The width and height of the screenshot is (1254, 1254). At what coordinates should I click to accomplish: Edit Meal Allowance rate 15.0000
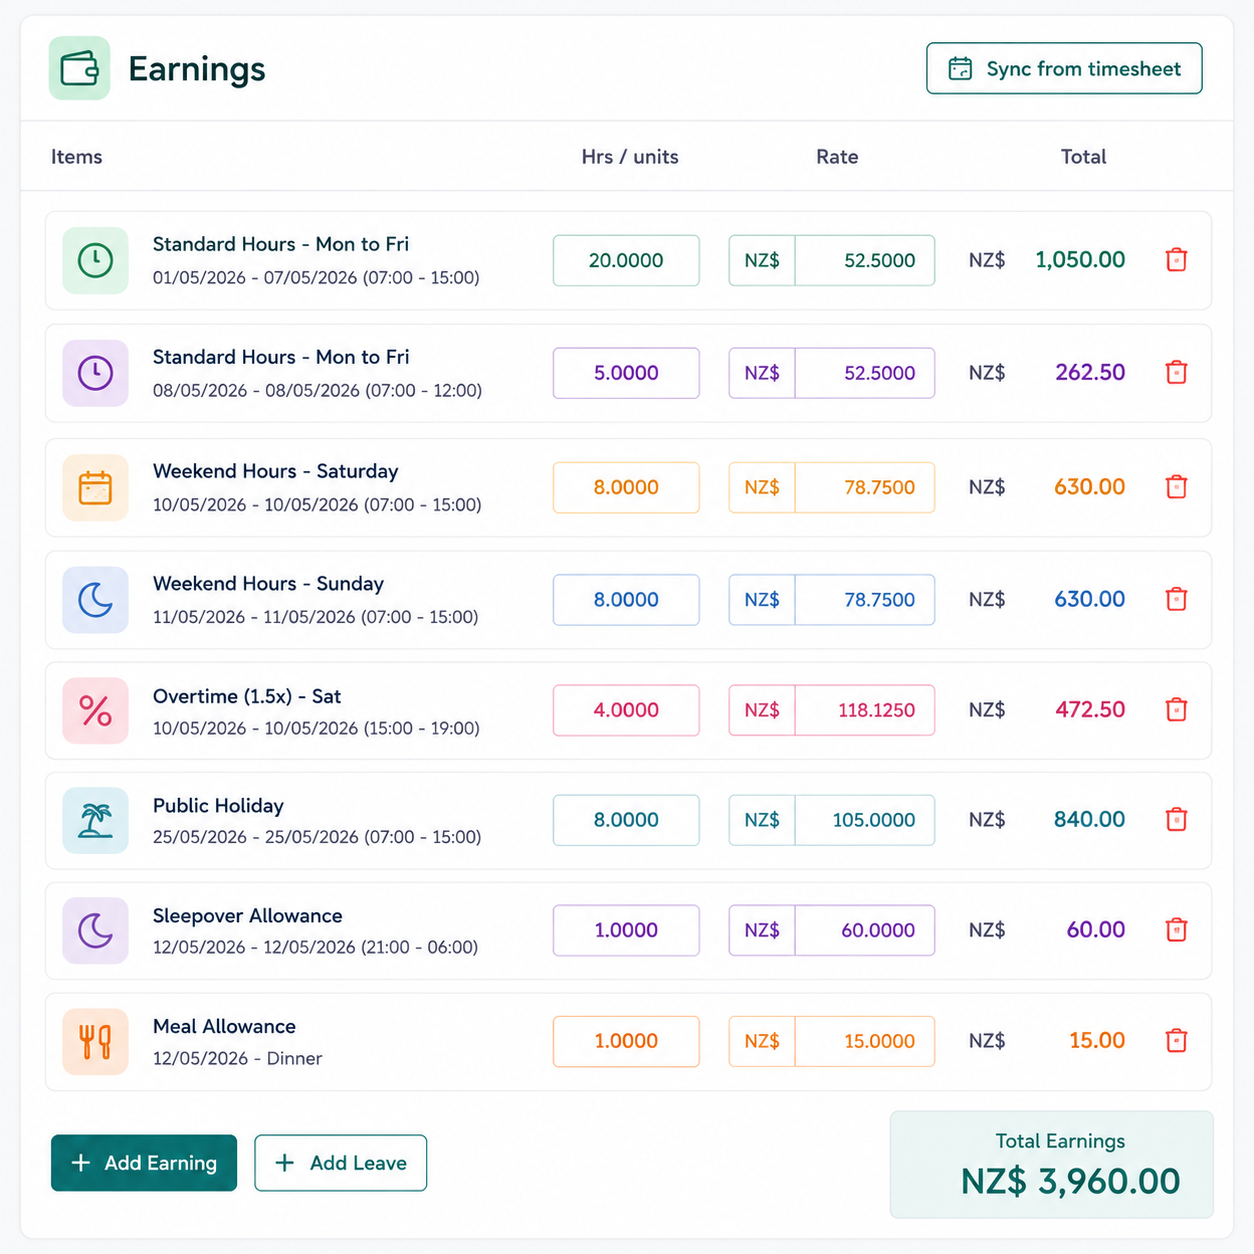[x=865, y=1041]
